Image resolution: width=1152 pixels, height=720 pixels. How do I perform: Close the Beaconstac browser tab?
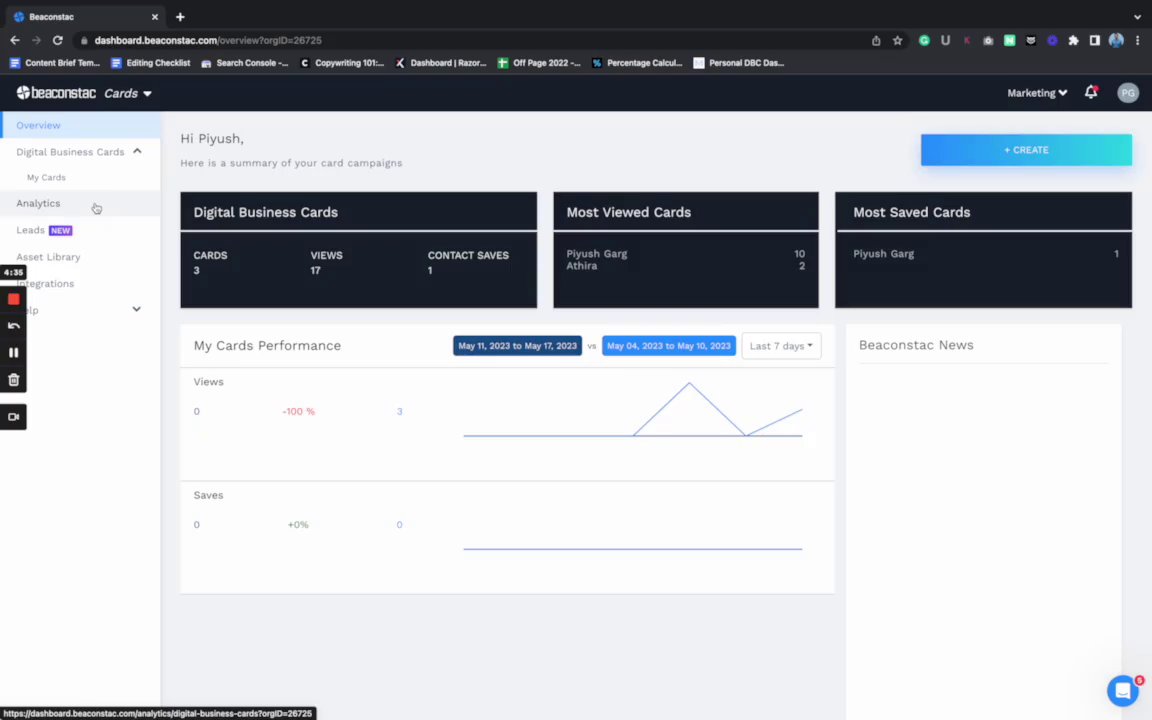coord(154,16)
